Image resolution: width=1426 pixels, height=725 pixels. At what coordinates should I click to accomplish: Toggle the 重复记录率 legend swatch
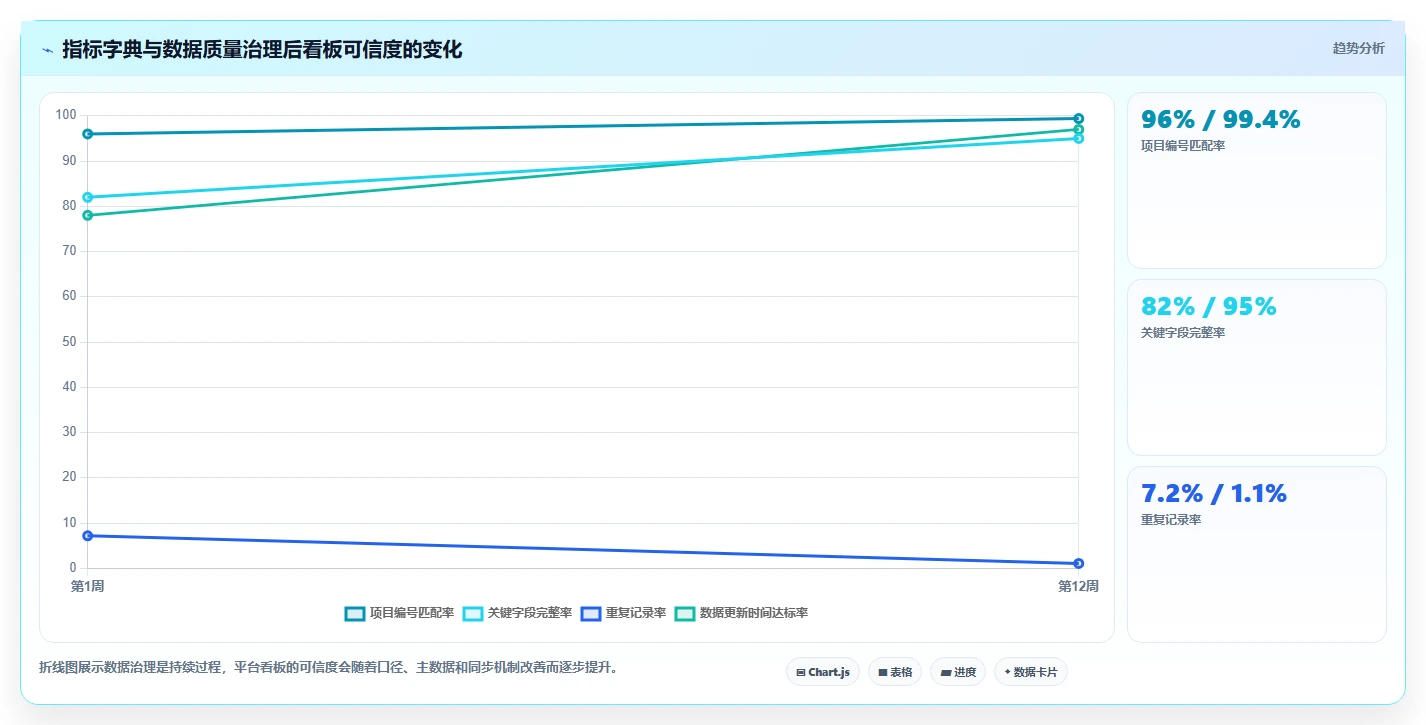click(590, 613)
